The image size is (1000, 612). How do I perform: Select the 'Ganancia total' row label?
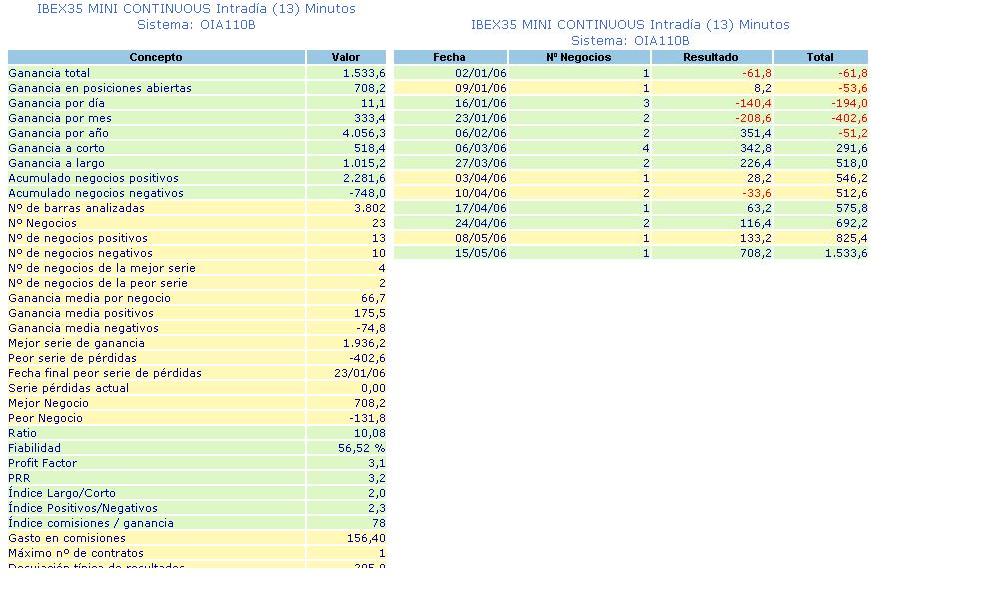[49, 73]
